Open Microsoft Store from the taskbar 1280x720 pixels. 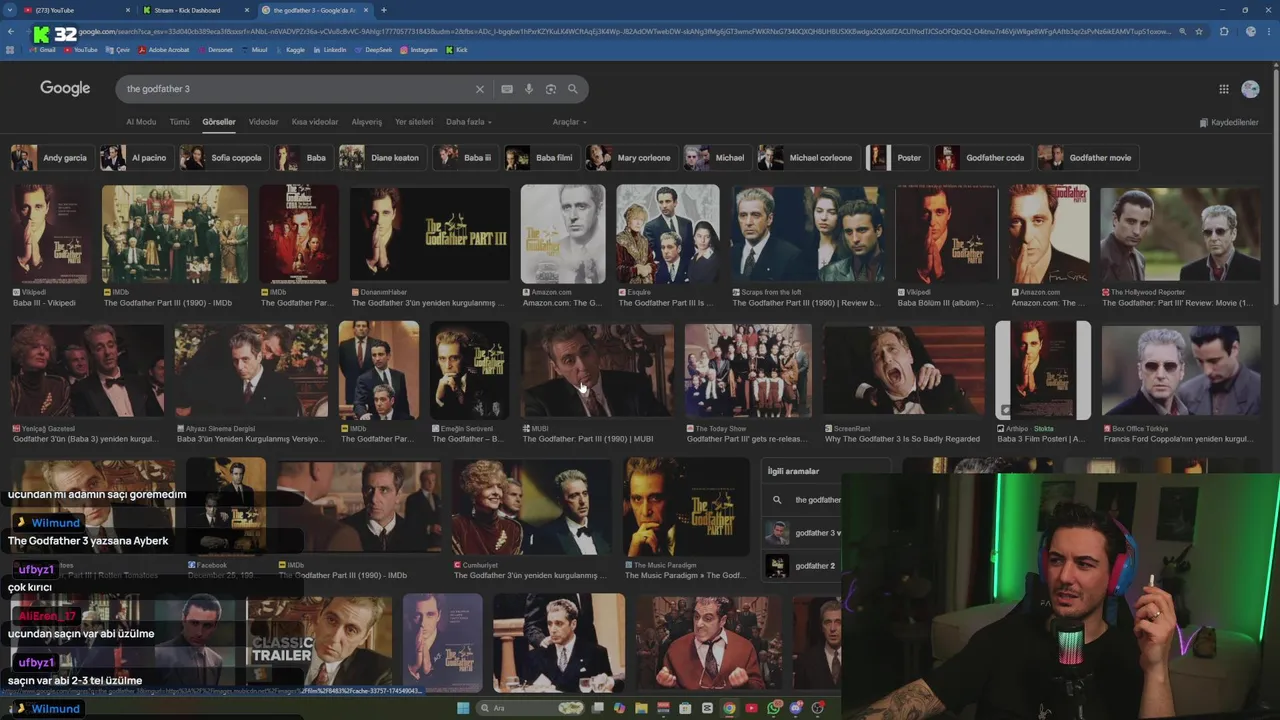tap(686, 708)
